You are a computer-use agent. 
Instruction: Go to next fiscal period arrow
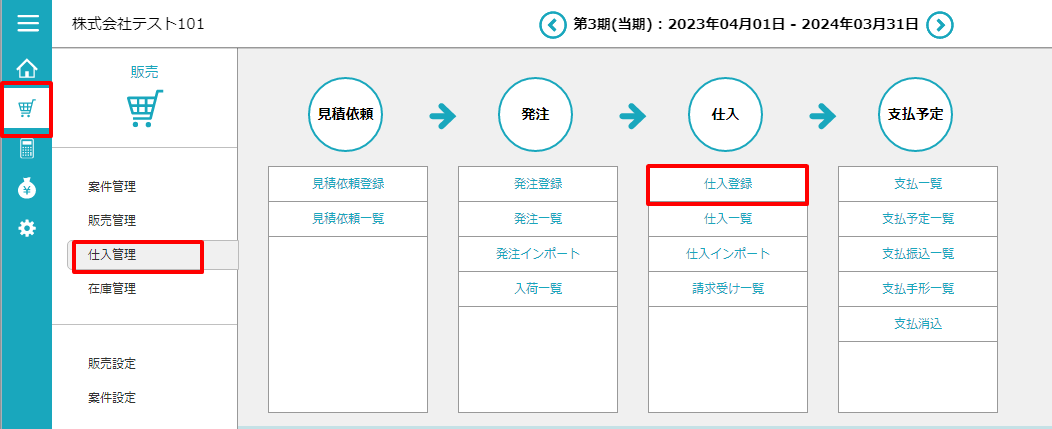click(939, 24)
